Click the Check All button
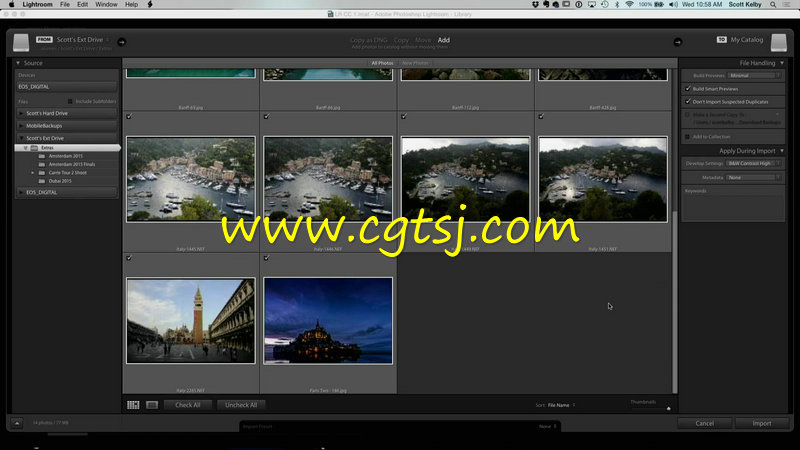Image resolution: width=800 pixels, height=450 pixels. click(x=188, y=405)
